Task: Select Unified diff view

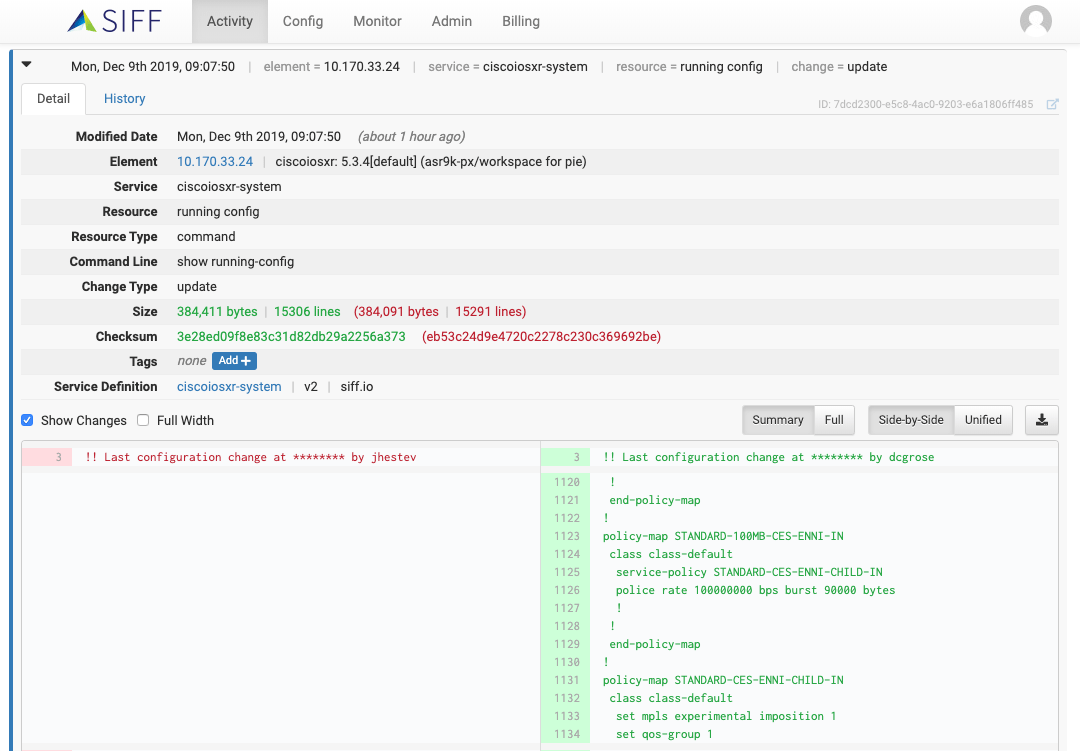Action: click(983, 420)
